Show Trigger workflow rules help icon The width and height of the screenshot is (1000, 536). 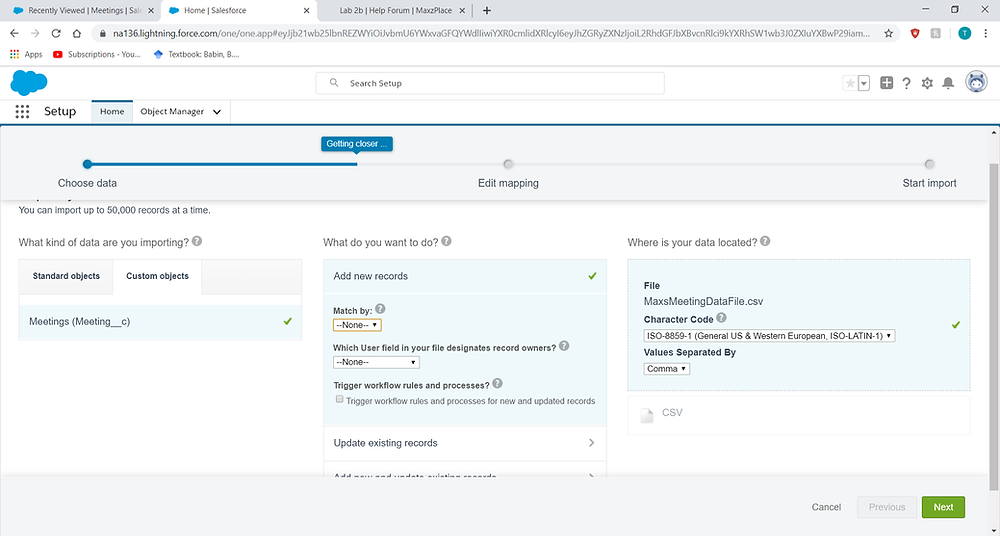[x=497, y=383]
